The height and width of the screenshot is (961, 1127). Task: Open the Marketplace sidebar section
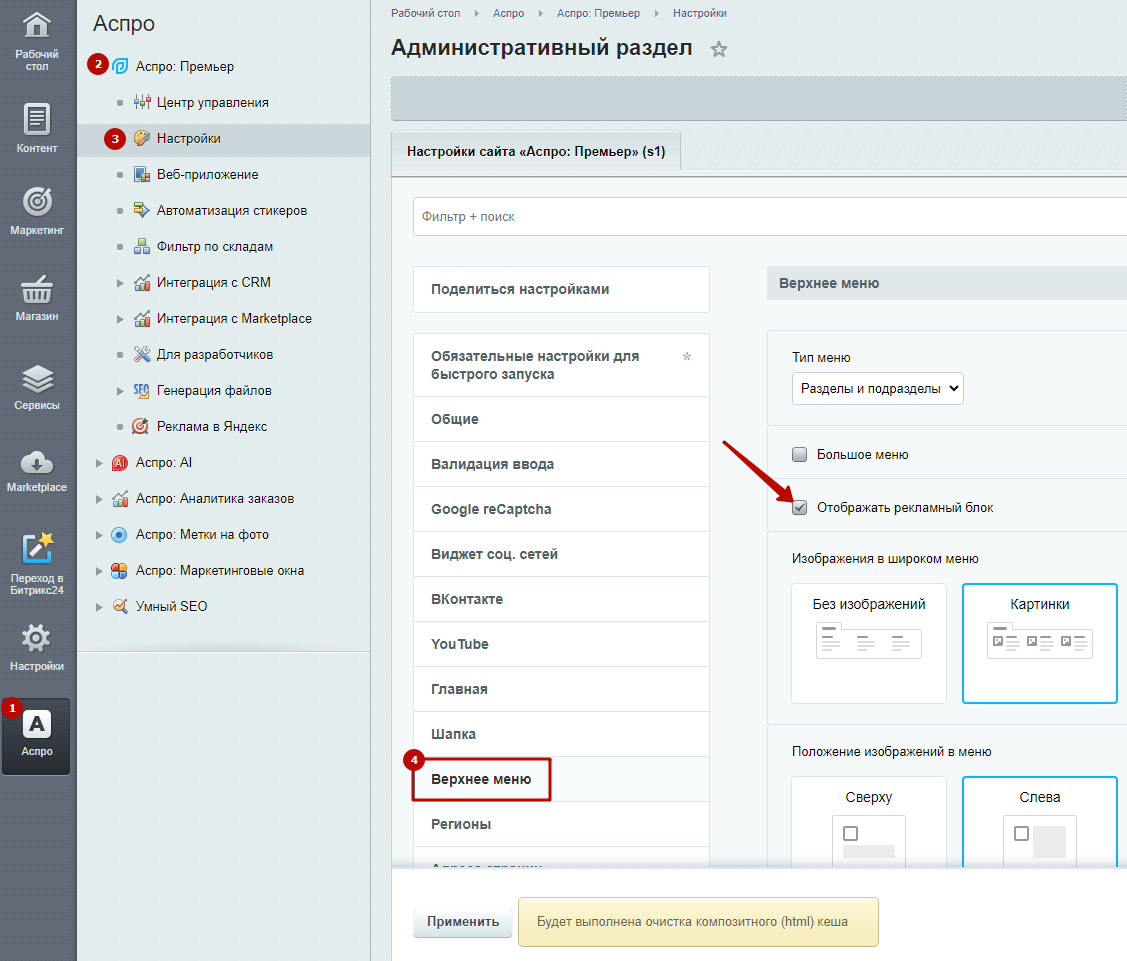click(x=37, y=470)
